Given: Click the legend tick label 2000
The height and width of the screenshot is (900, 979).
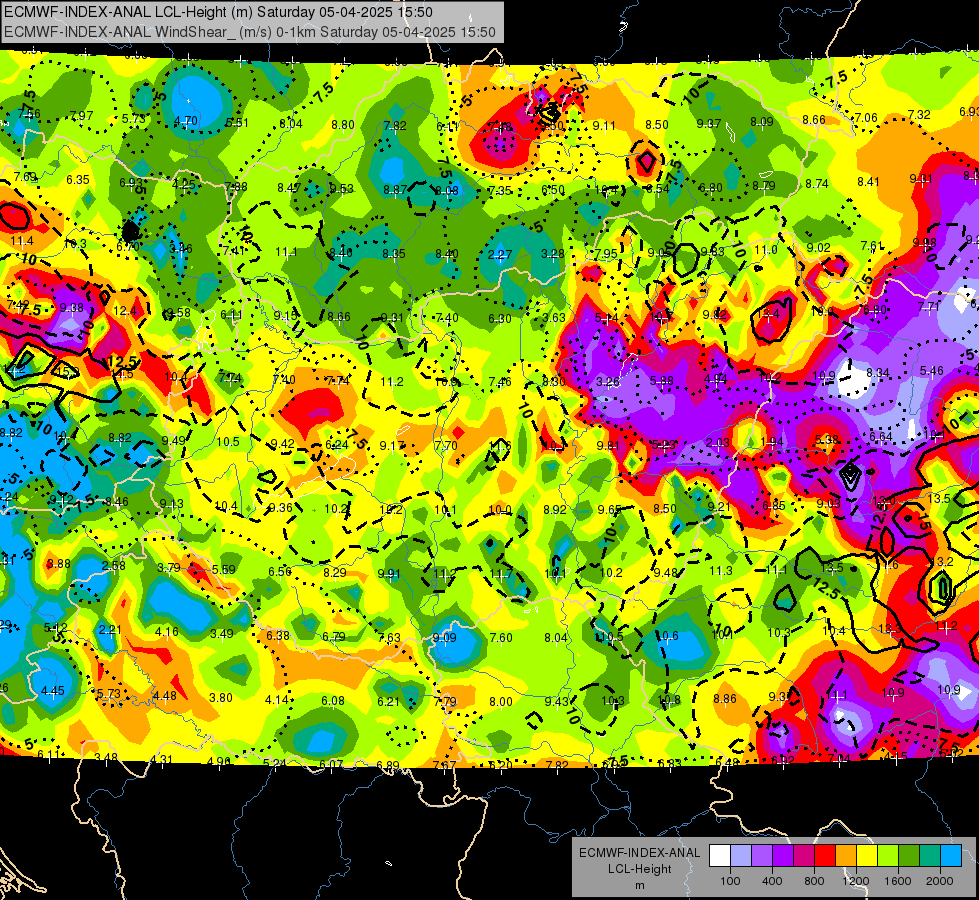Looking at the screenshot, I should (x=940, y=881).
